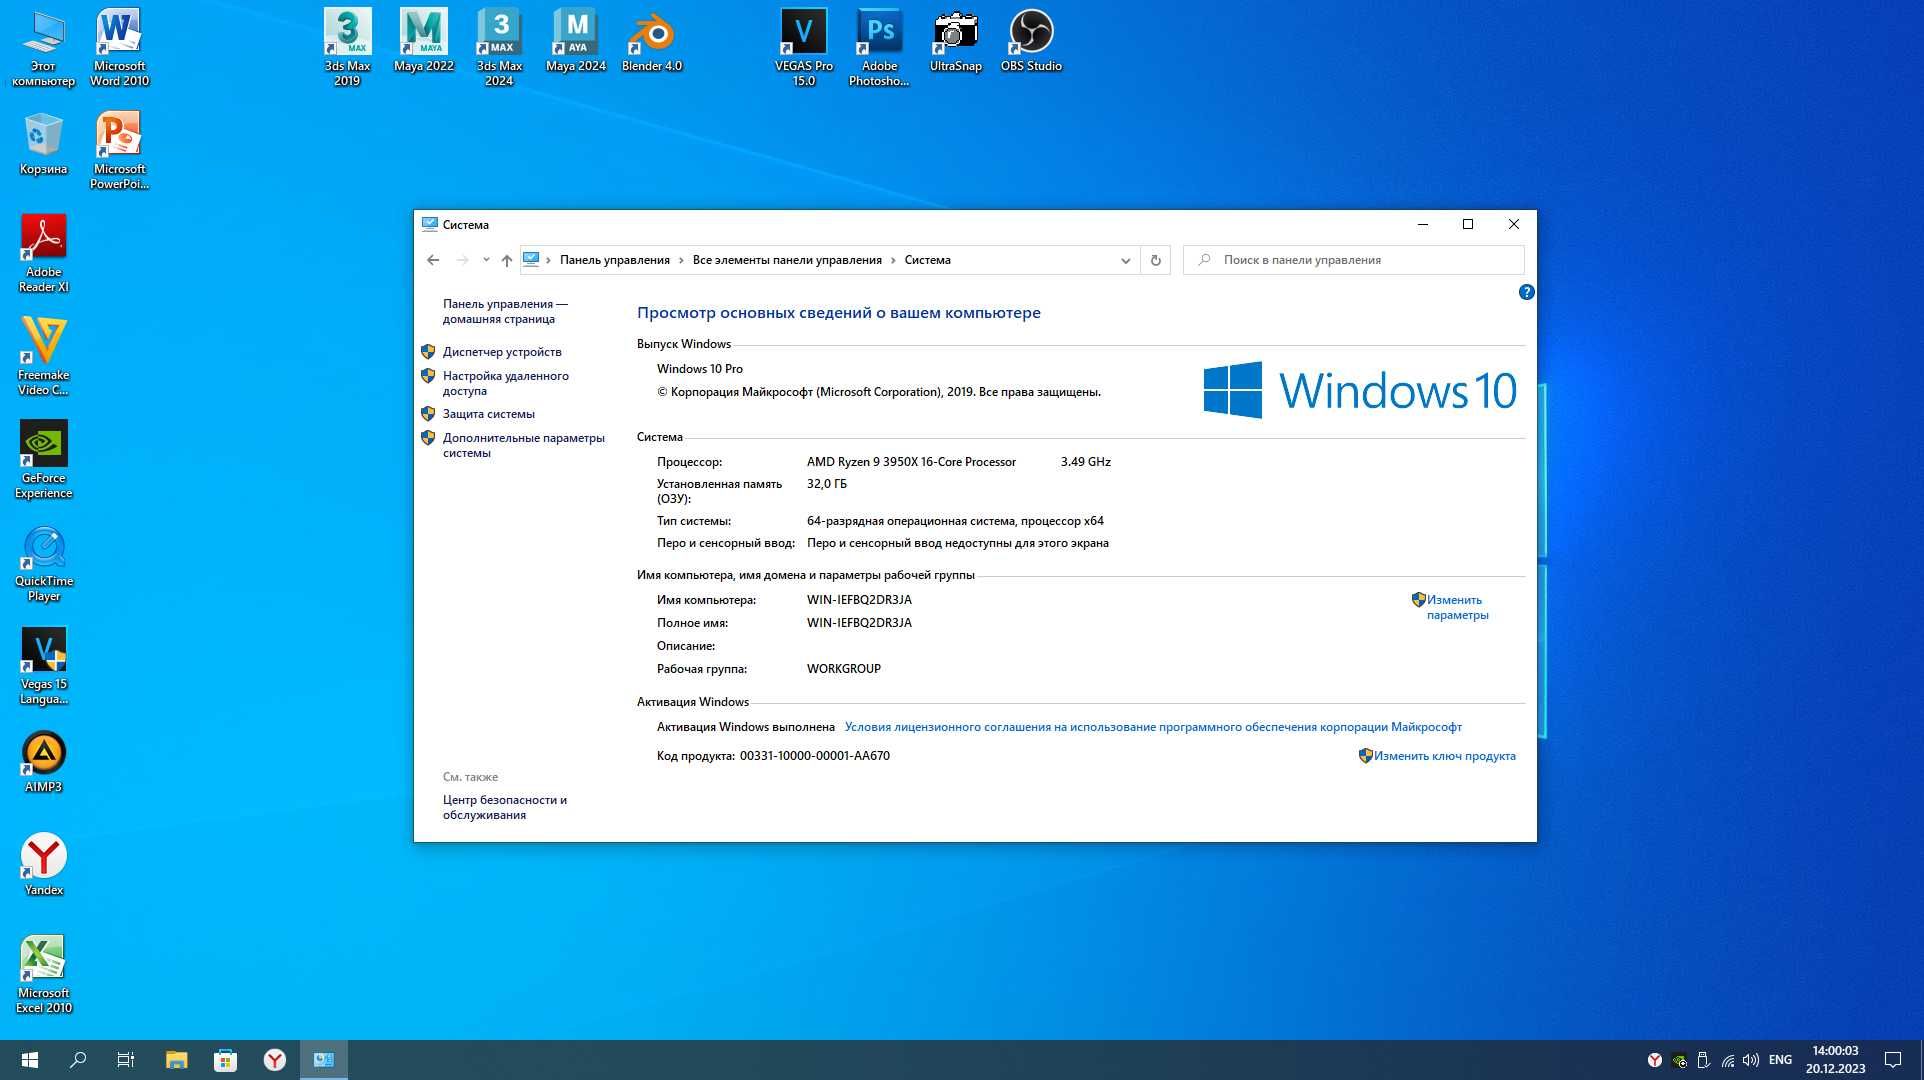This screenshot has height=1080, width=1924.
Task: Open the Windows Start menu
Action: pos(29,1060)
